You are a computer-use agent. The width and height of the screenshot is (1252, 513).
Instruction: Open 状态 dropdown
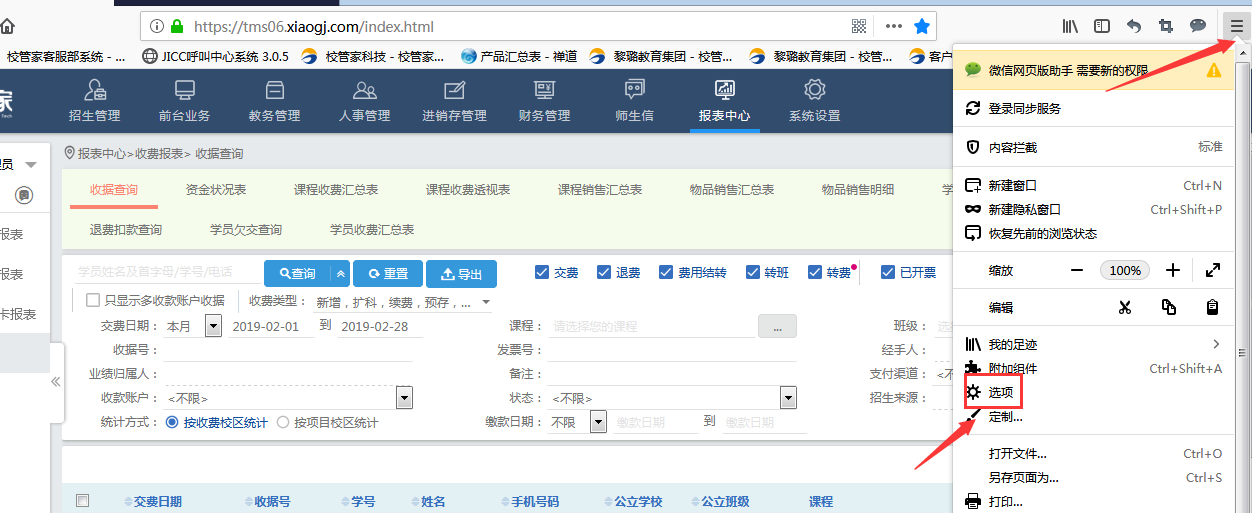click(x=789, y=398)
